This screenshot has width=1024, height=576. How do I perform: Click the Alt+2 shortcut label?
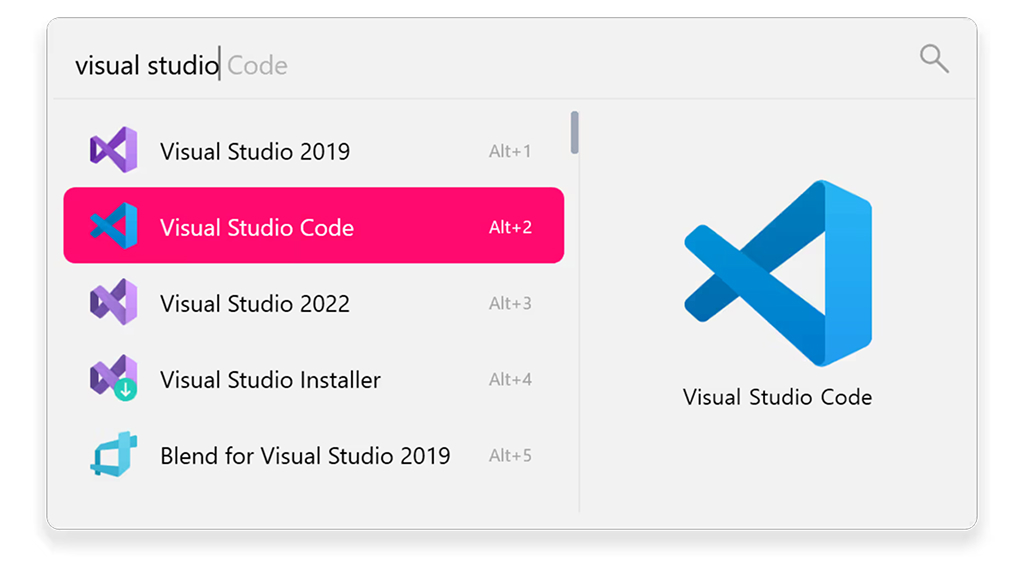pos(510,228)
